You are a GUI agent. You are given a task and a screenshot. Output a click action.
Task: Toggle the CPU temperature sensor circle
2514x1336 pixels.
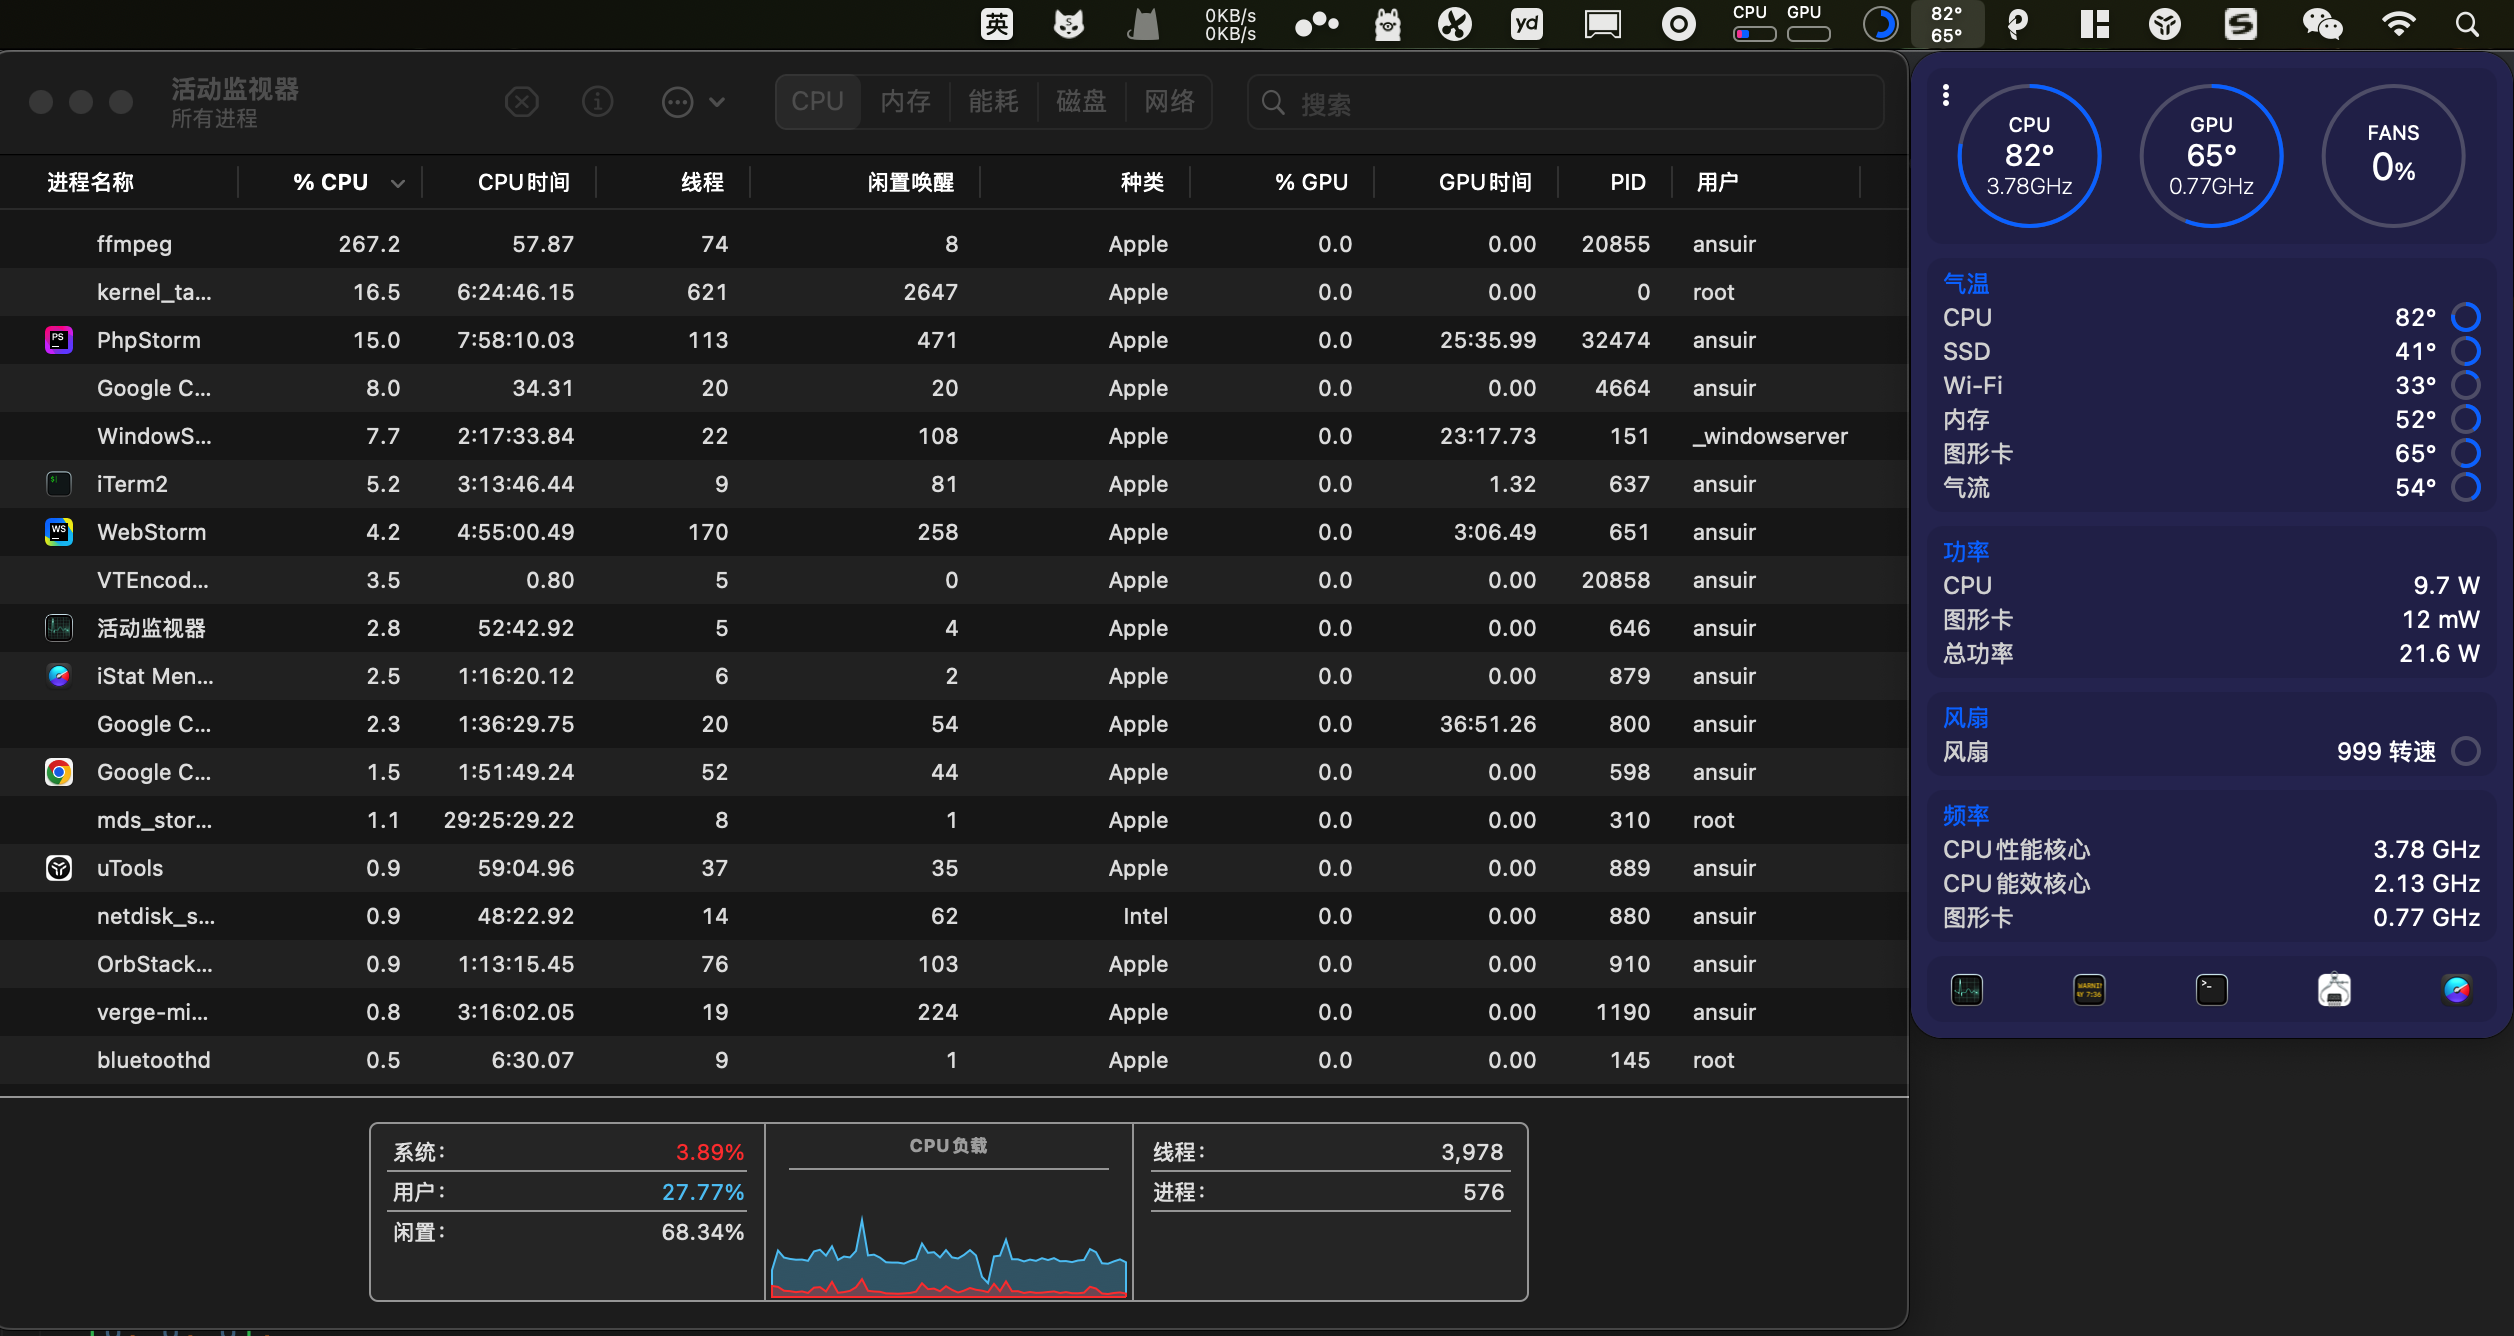pyautogui.click(x=2466, y=317)
